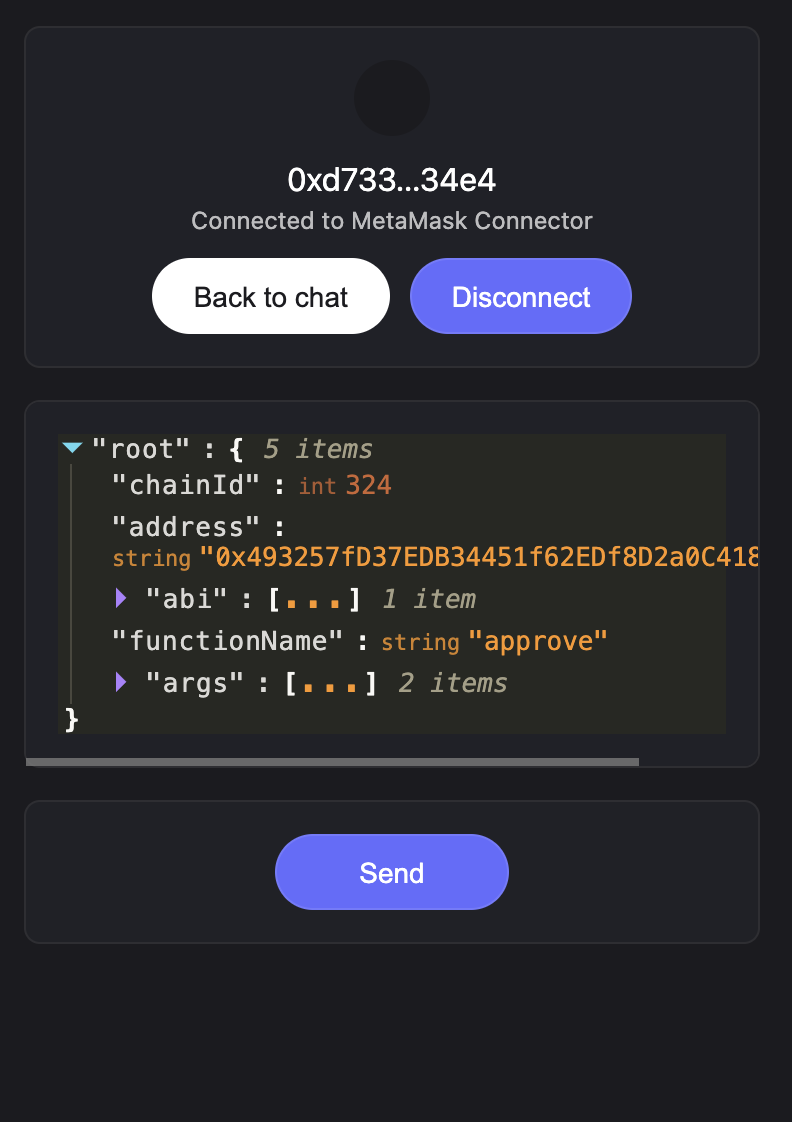The image size is (792, 1122).
Task: Click the circular avatar above the wallet address
Action: [392, 98]
